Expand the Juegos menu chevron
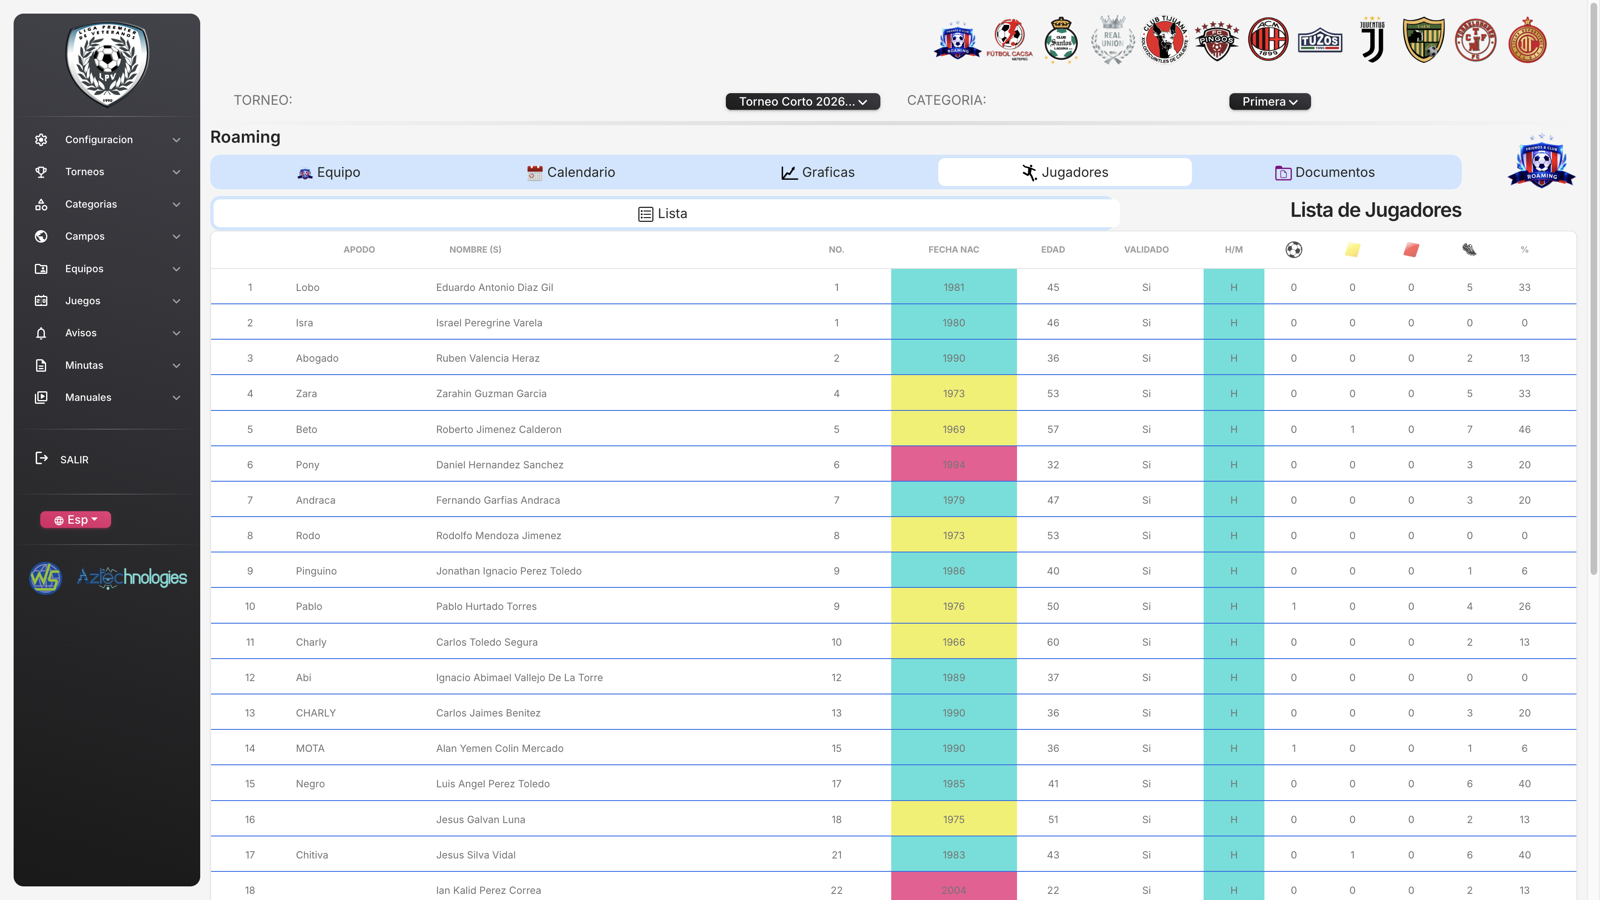1600x900 pixels. (x=177, y=301)
